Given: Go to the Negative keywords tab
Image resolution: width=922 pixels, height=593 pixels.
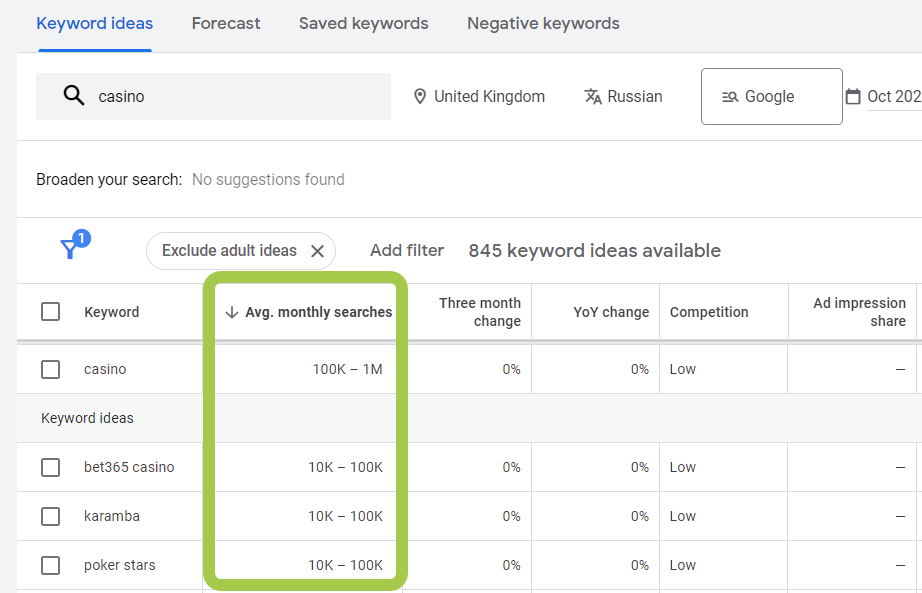Looking at the screenshot, I should 543,24.
